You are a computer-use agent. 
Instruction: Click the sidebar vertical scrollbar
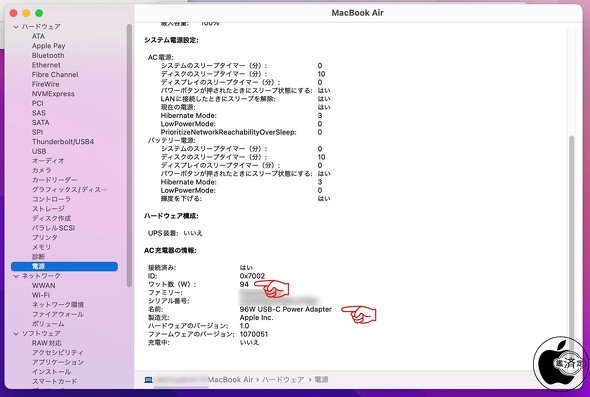[x=129, y=154]
